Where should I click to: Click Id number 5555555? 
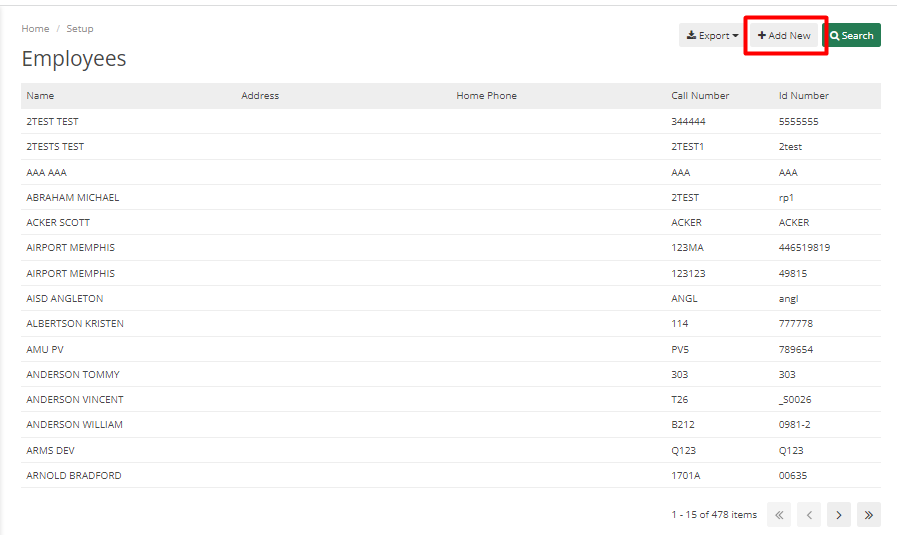pyautogui.click(x=799, y=121)
